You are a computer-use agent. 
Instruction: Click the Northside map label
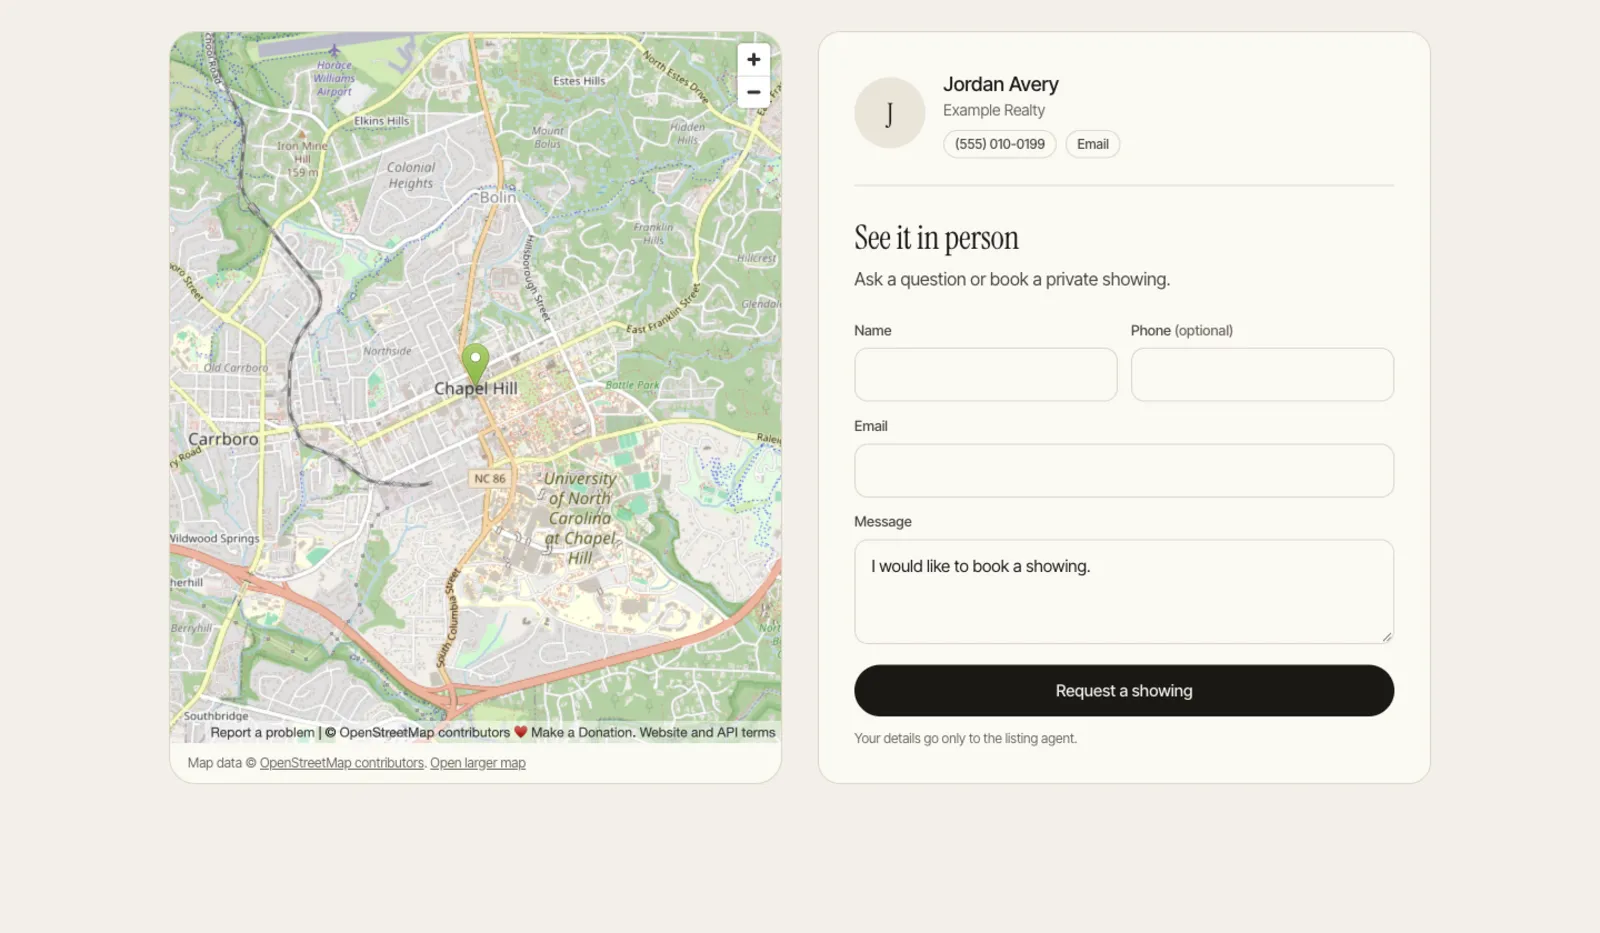tap(388, 351)
